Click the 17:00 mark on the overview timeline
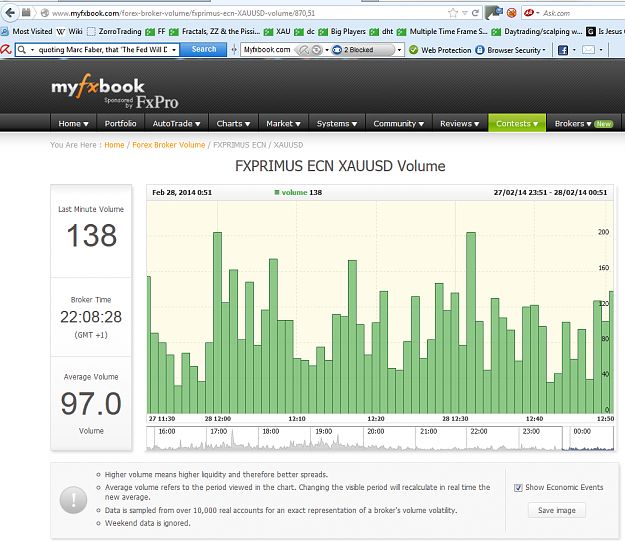 (218, 432)
